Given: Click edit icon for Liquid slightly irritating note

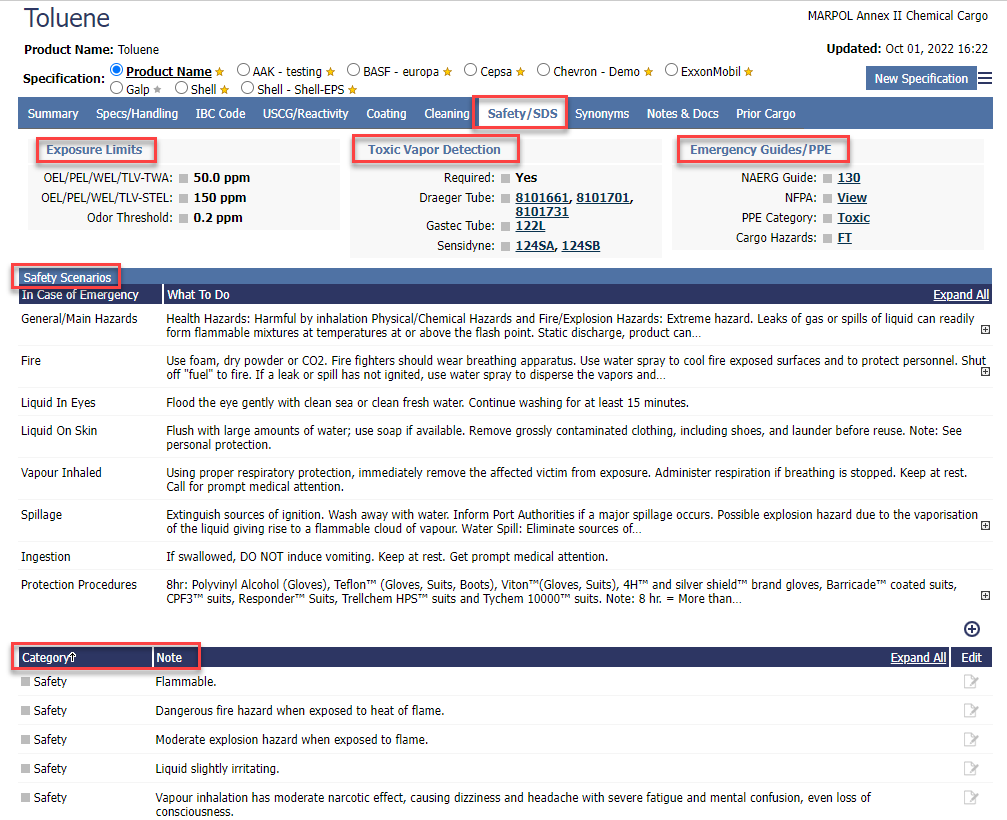Looking at the screenshot, I should coord(970,769).
